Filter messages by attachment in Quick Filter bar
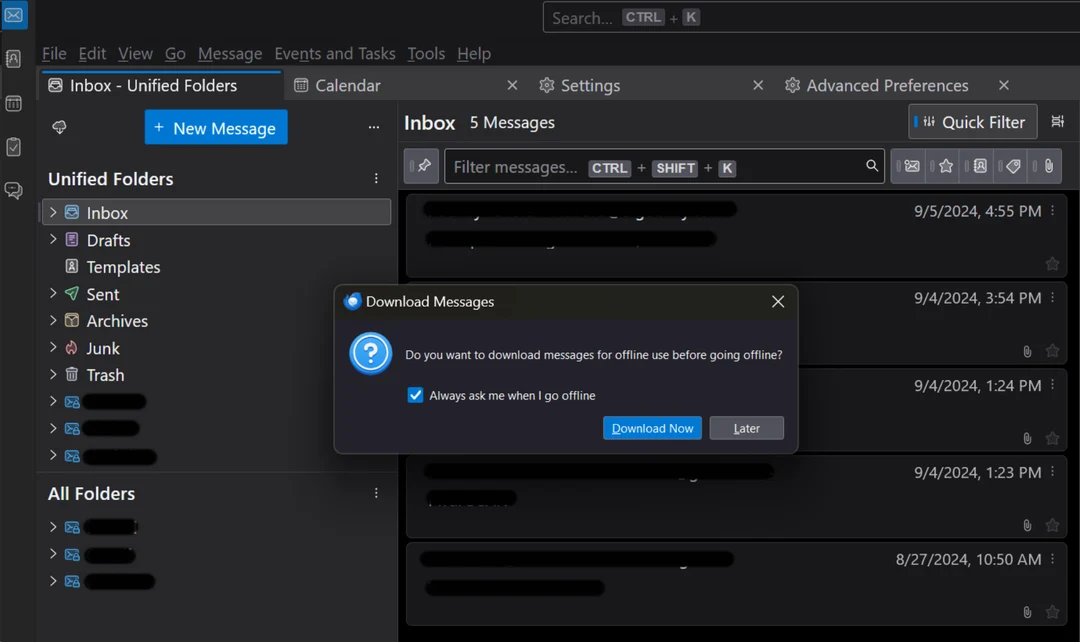 pos(1046,166)
